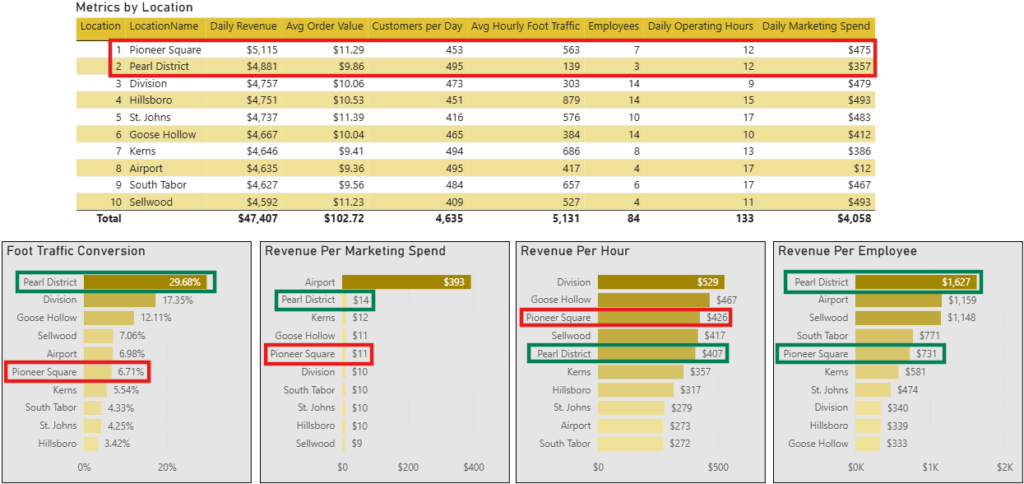Click Division 17.35% bar in Foot Traffic Conversion
Image resolution: width=1024 pixels, height=484 pixels.
point(120,300)
